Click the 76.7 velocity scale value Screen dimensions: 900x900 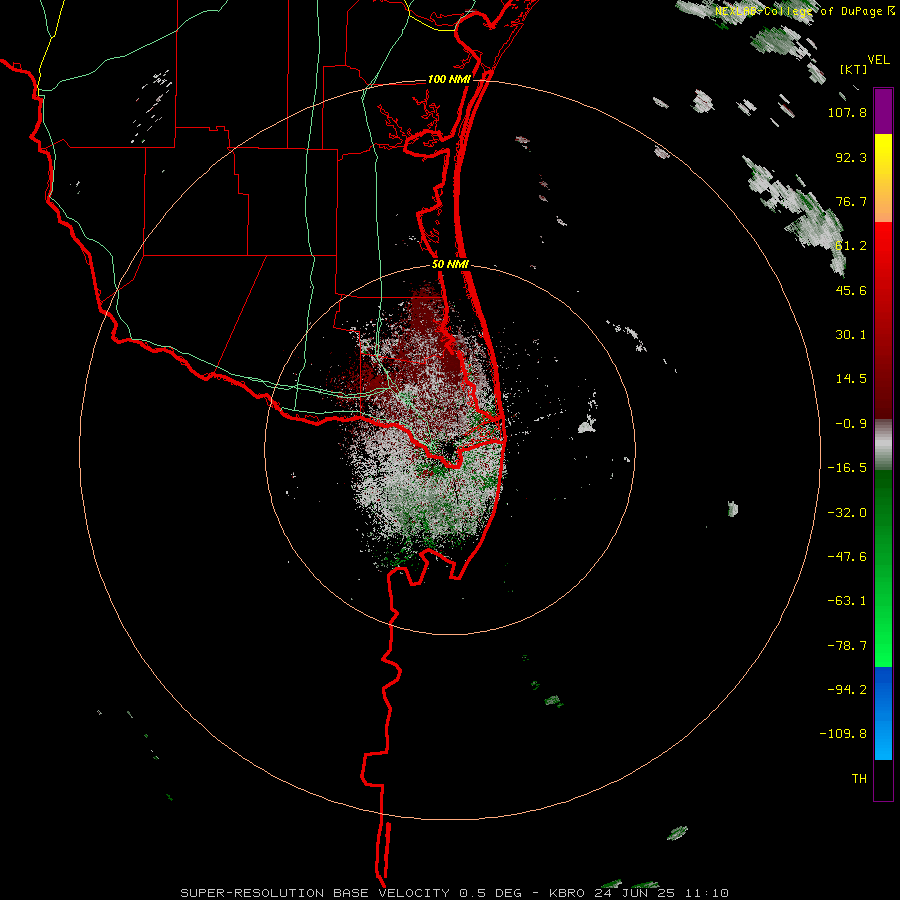[851, 201]
